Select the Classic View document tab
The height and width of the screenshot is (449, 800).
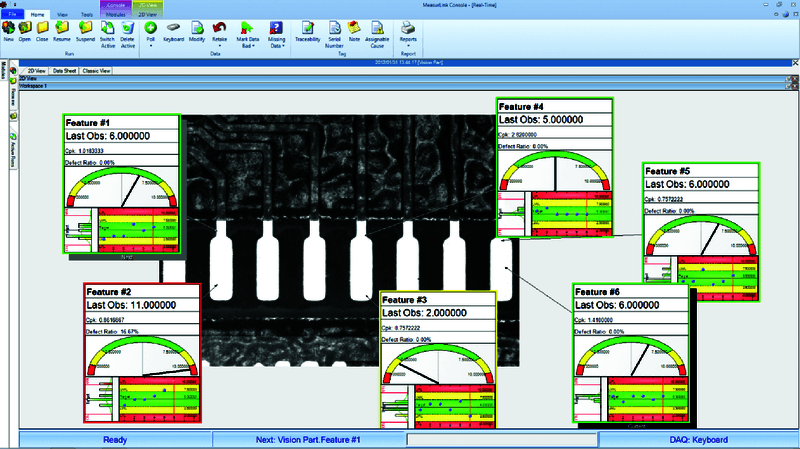(x=96, y=71)
